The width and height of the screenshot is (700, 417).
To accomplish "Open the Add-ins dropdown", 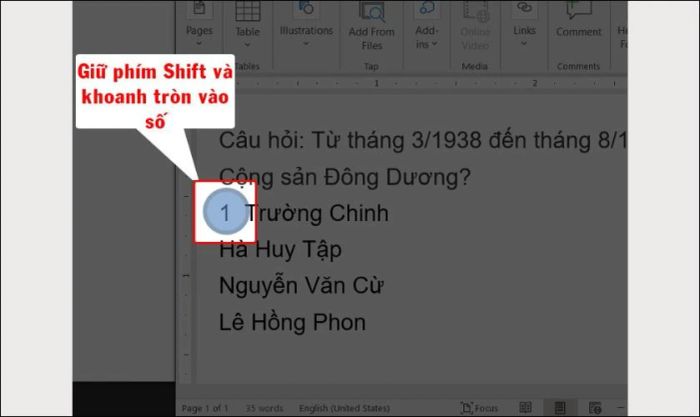I will [x=427, y=26].
